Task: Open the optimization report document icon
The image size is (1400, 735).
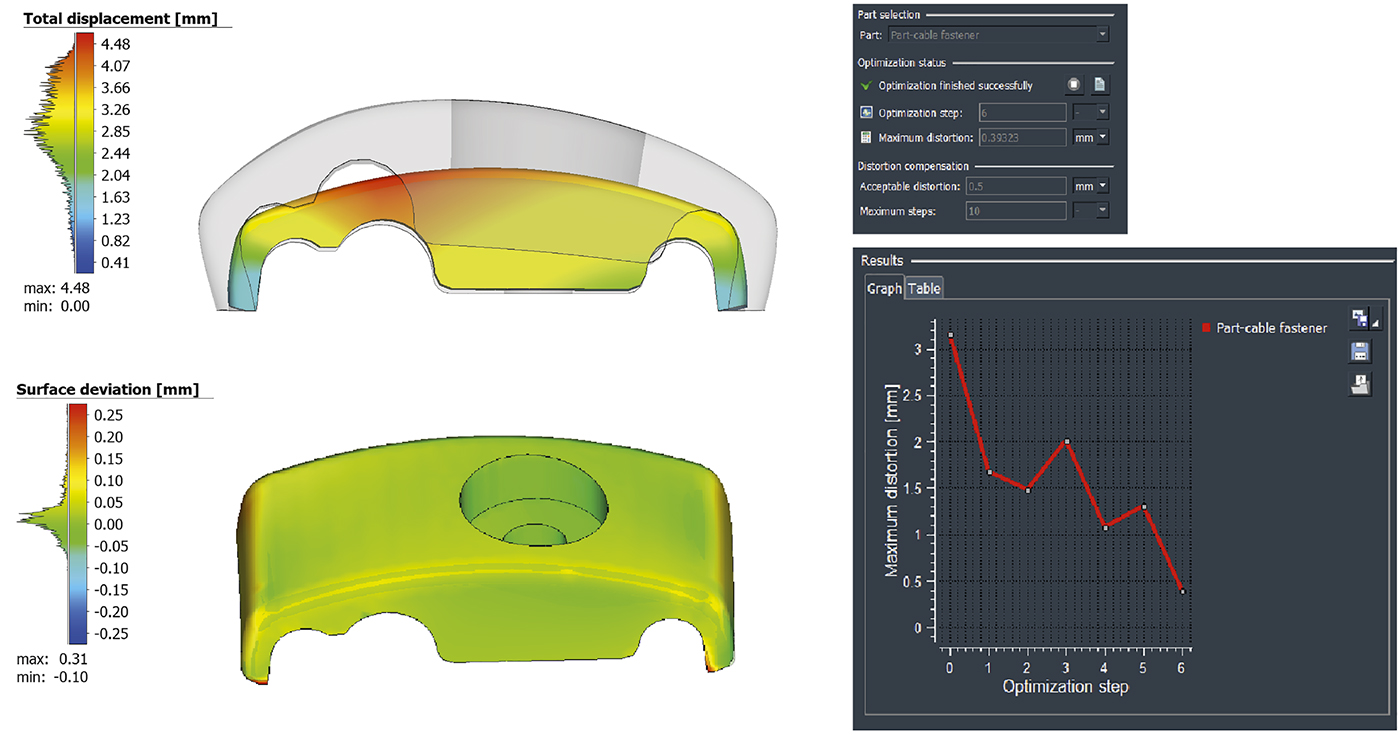Action: [x=1099, y=86]
